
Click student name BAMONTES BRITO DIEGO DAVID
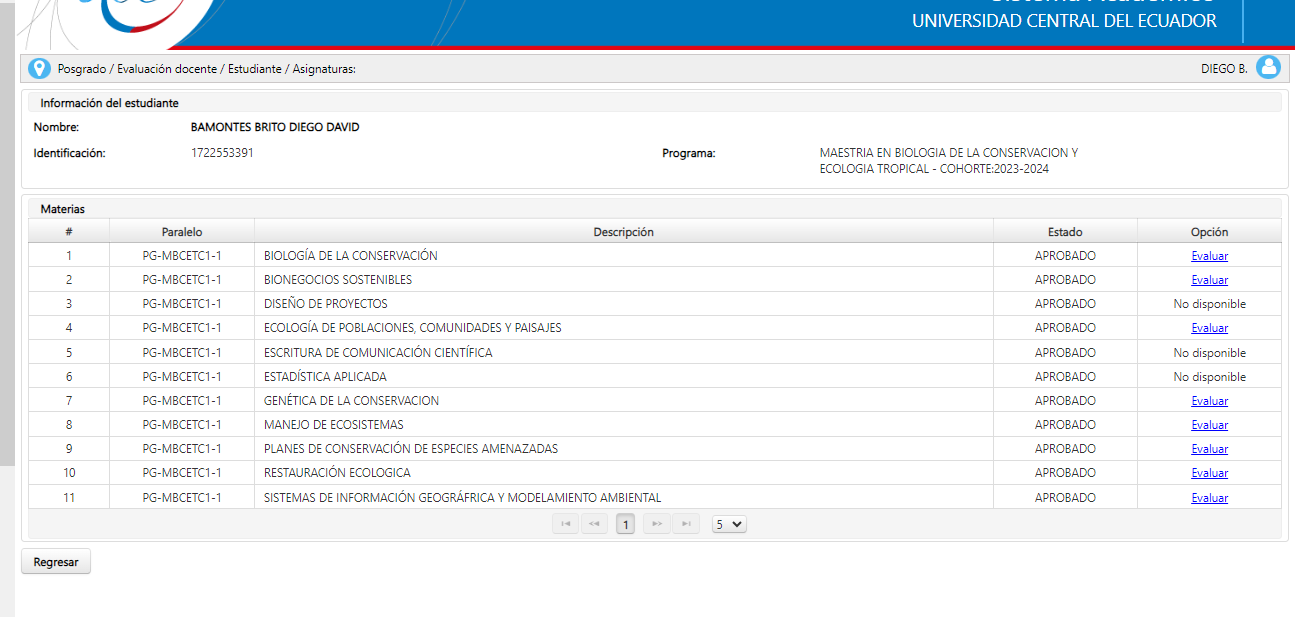[x=275, y=127]
